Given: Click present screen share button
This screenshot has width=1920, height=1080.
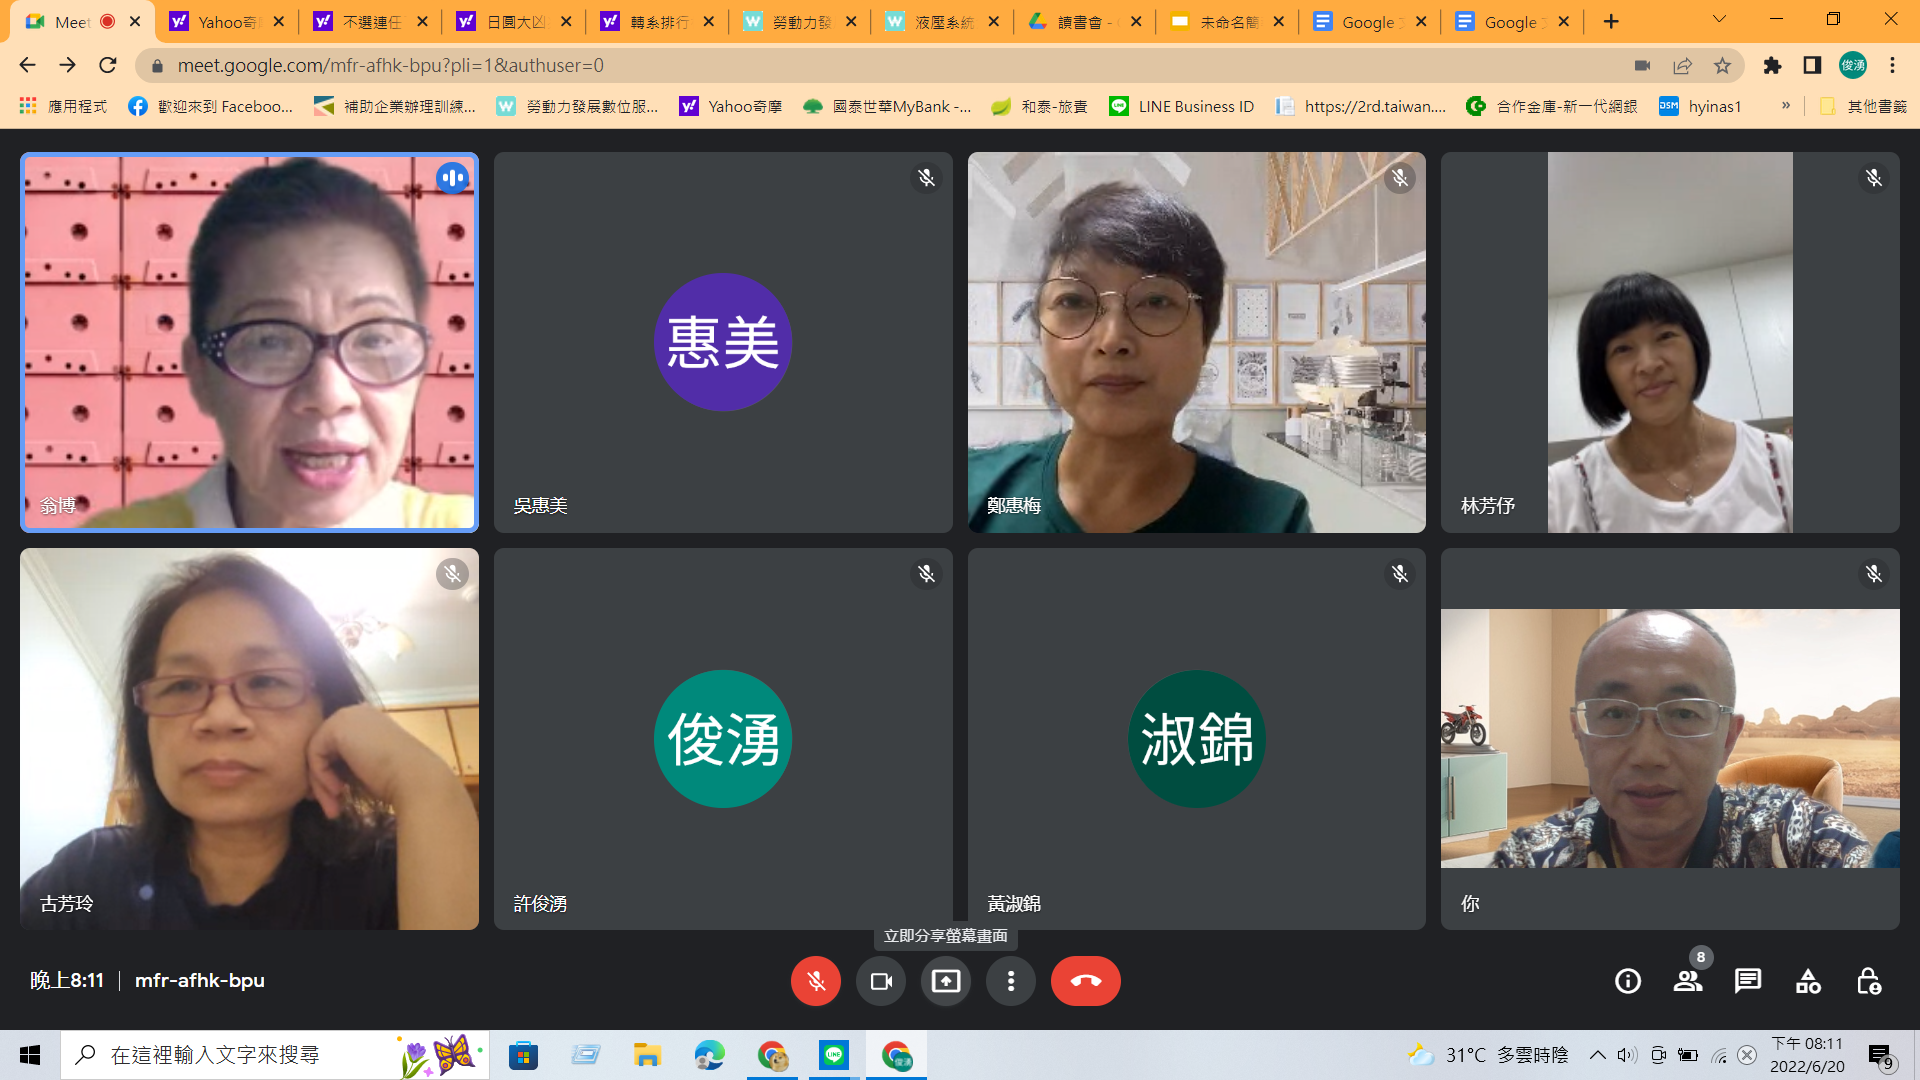Looking at the screenshot, I should pos(945,981).
